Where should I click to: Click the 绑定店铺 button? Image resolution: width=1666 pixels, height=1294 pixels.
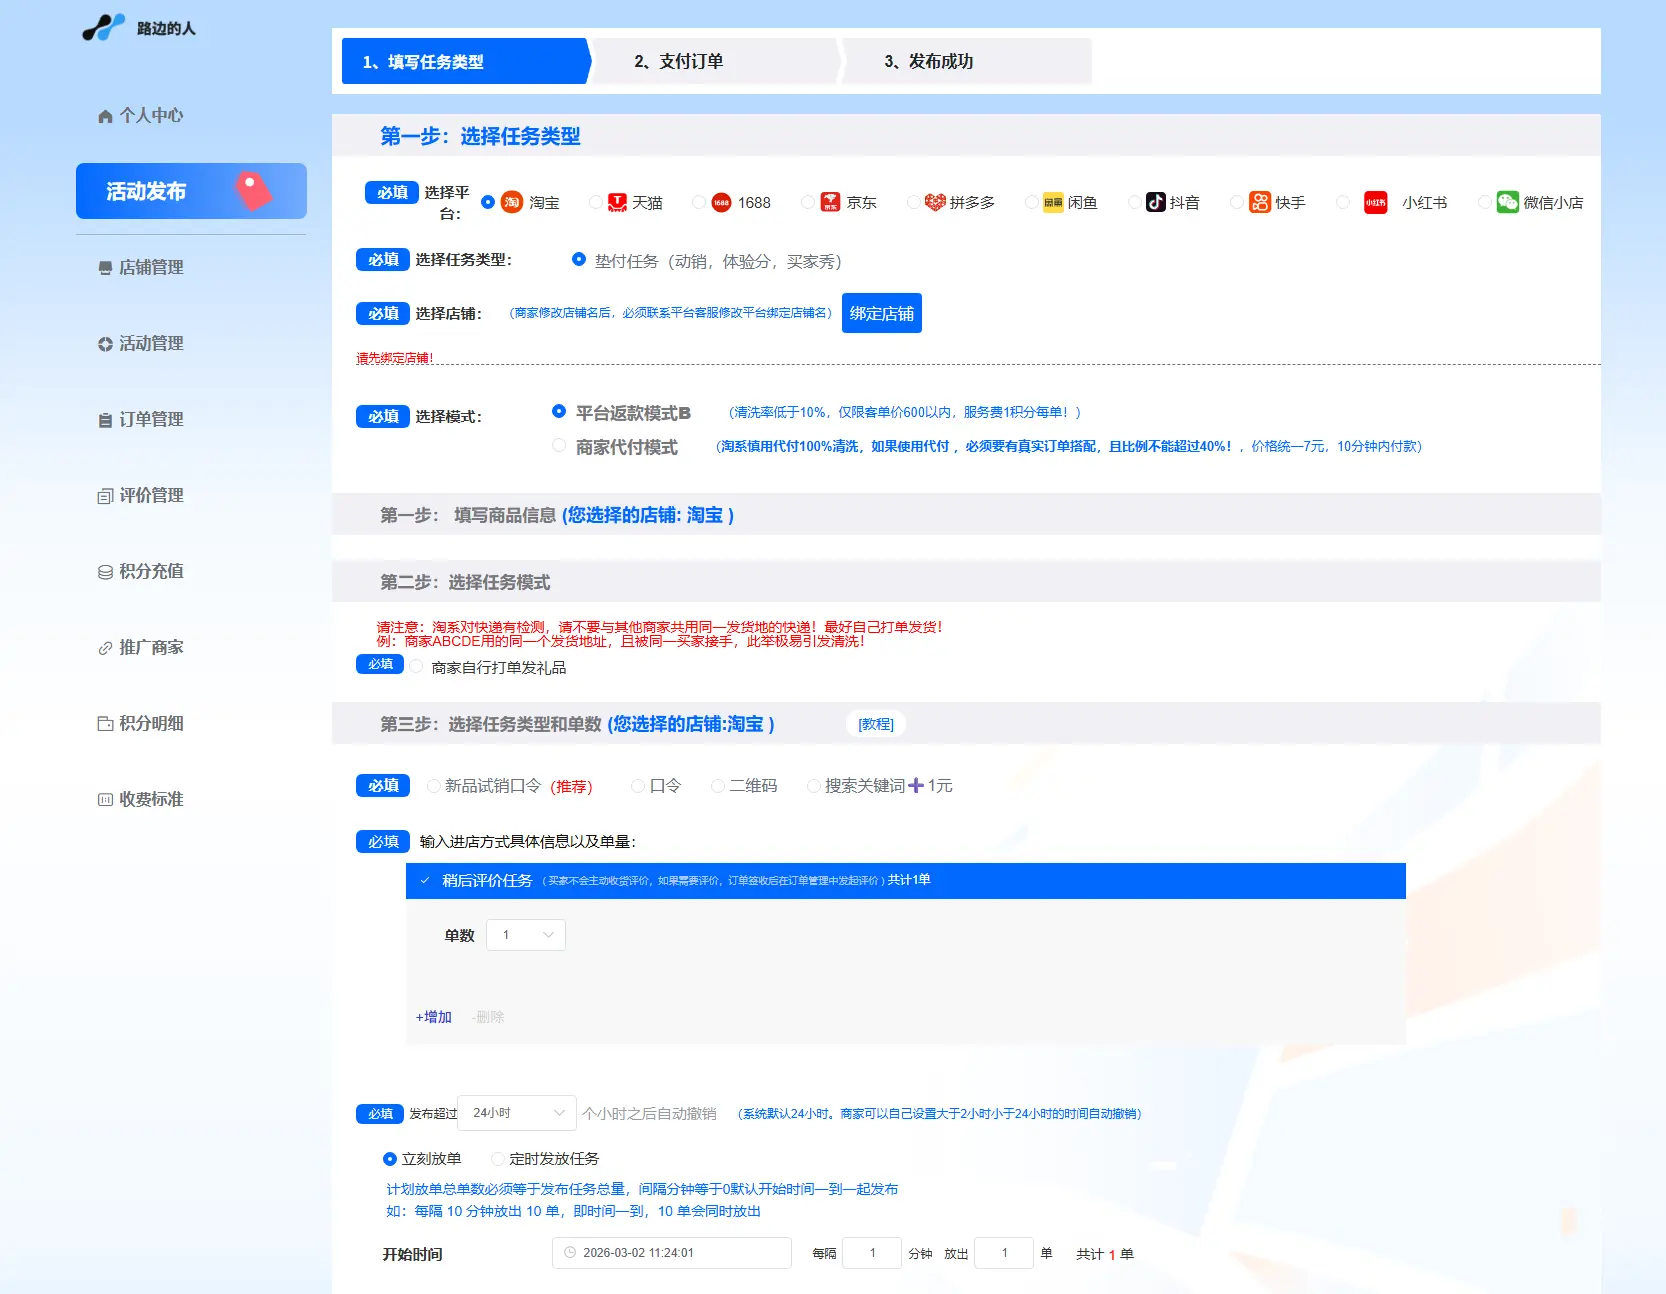(x=881, y=313)
